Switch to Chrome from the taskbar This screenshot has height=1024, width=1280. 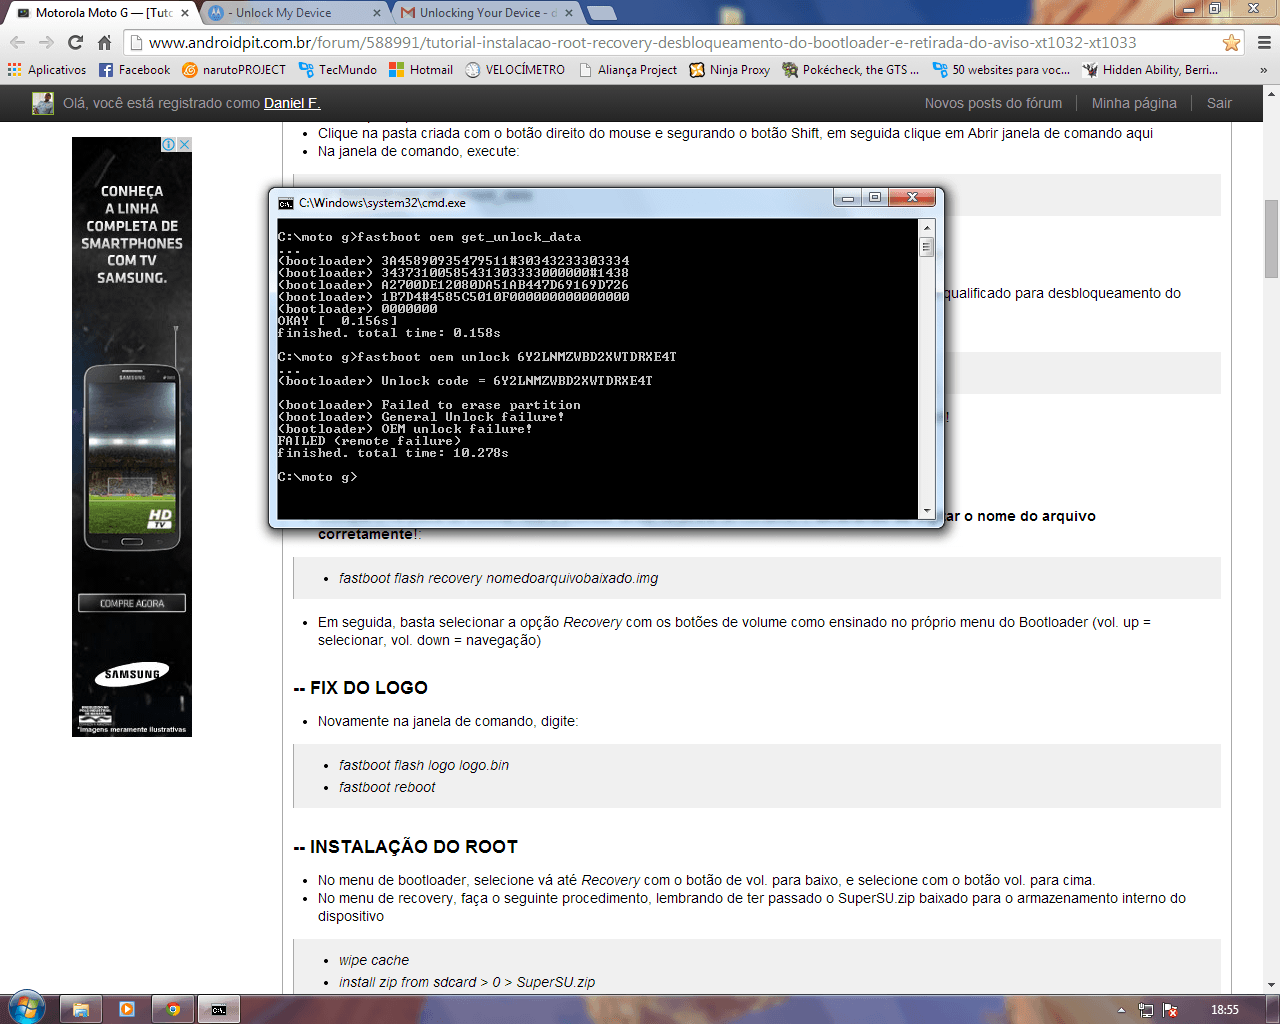click(173, 1010)
